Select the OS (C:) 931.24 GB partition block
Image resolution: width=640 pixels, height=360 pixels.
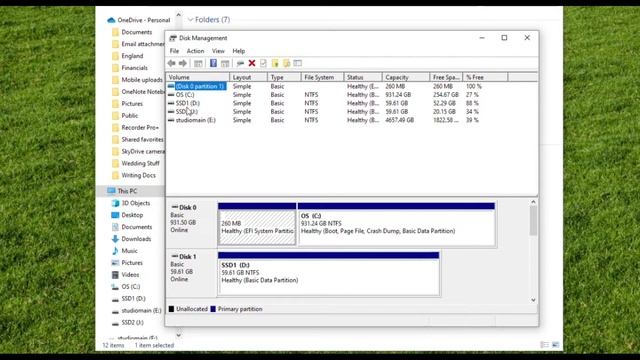tap(396, 224)
